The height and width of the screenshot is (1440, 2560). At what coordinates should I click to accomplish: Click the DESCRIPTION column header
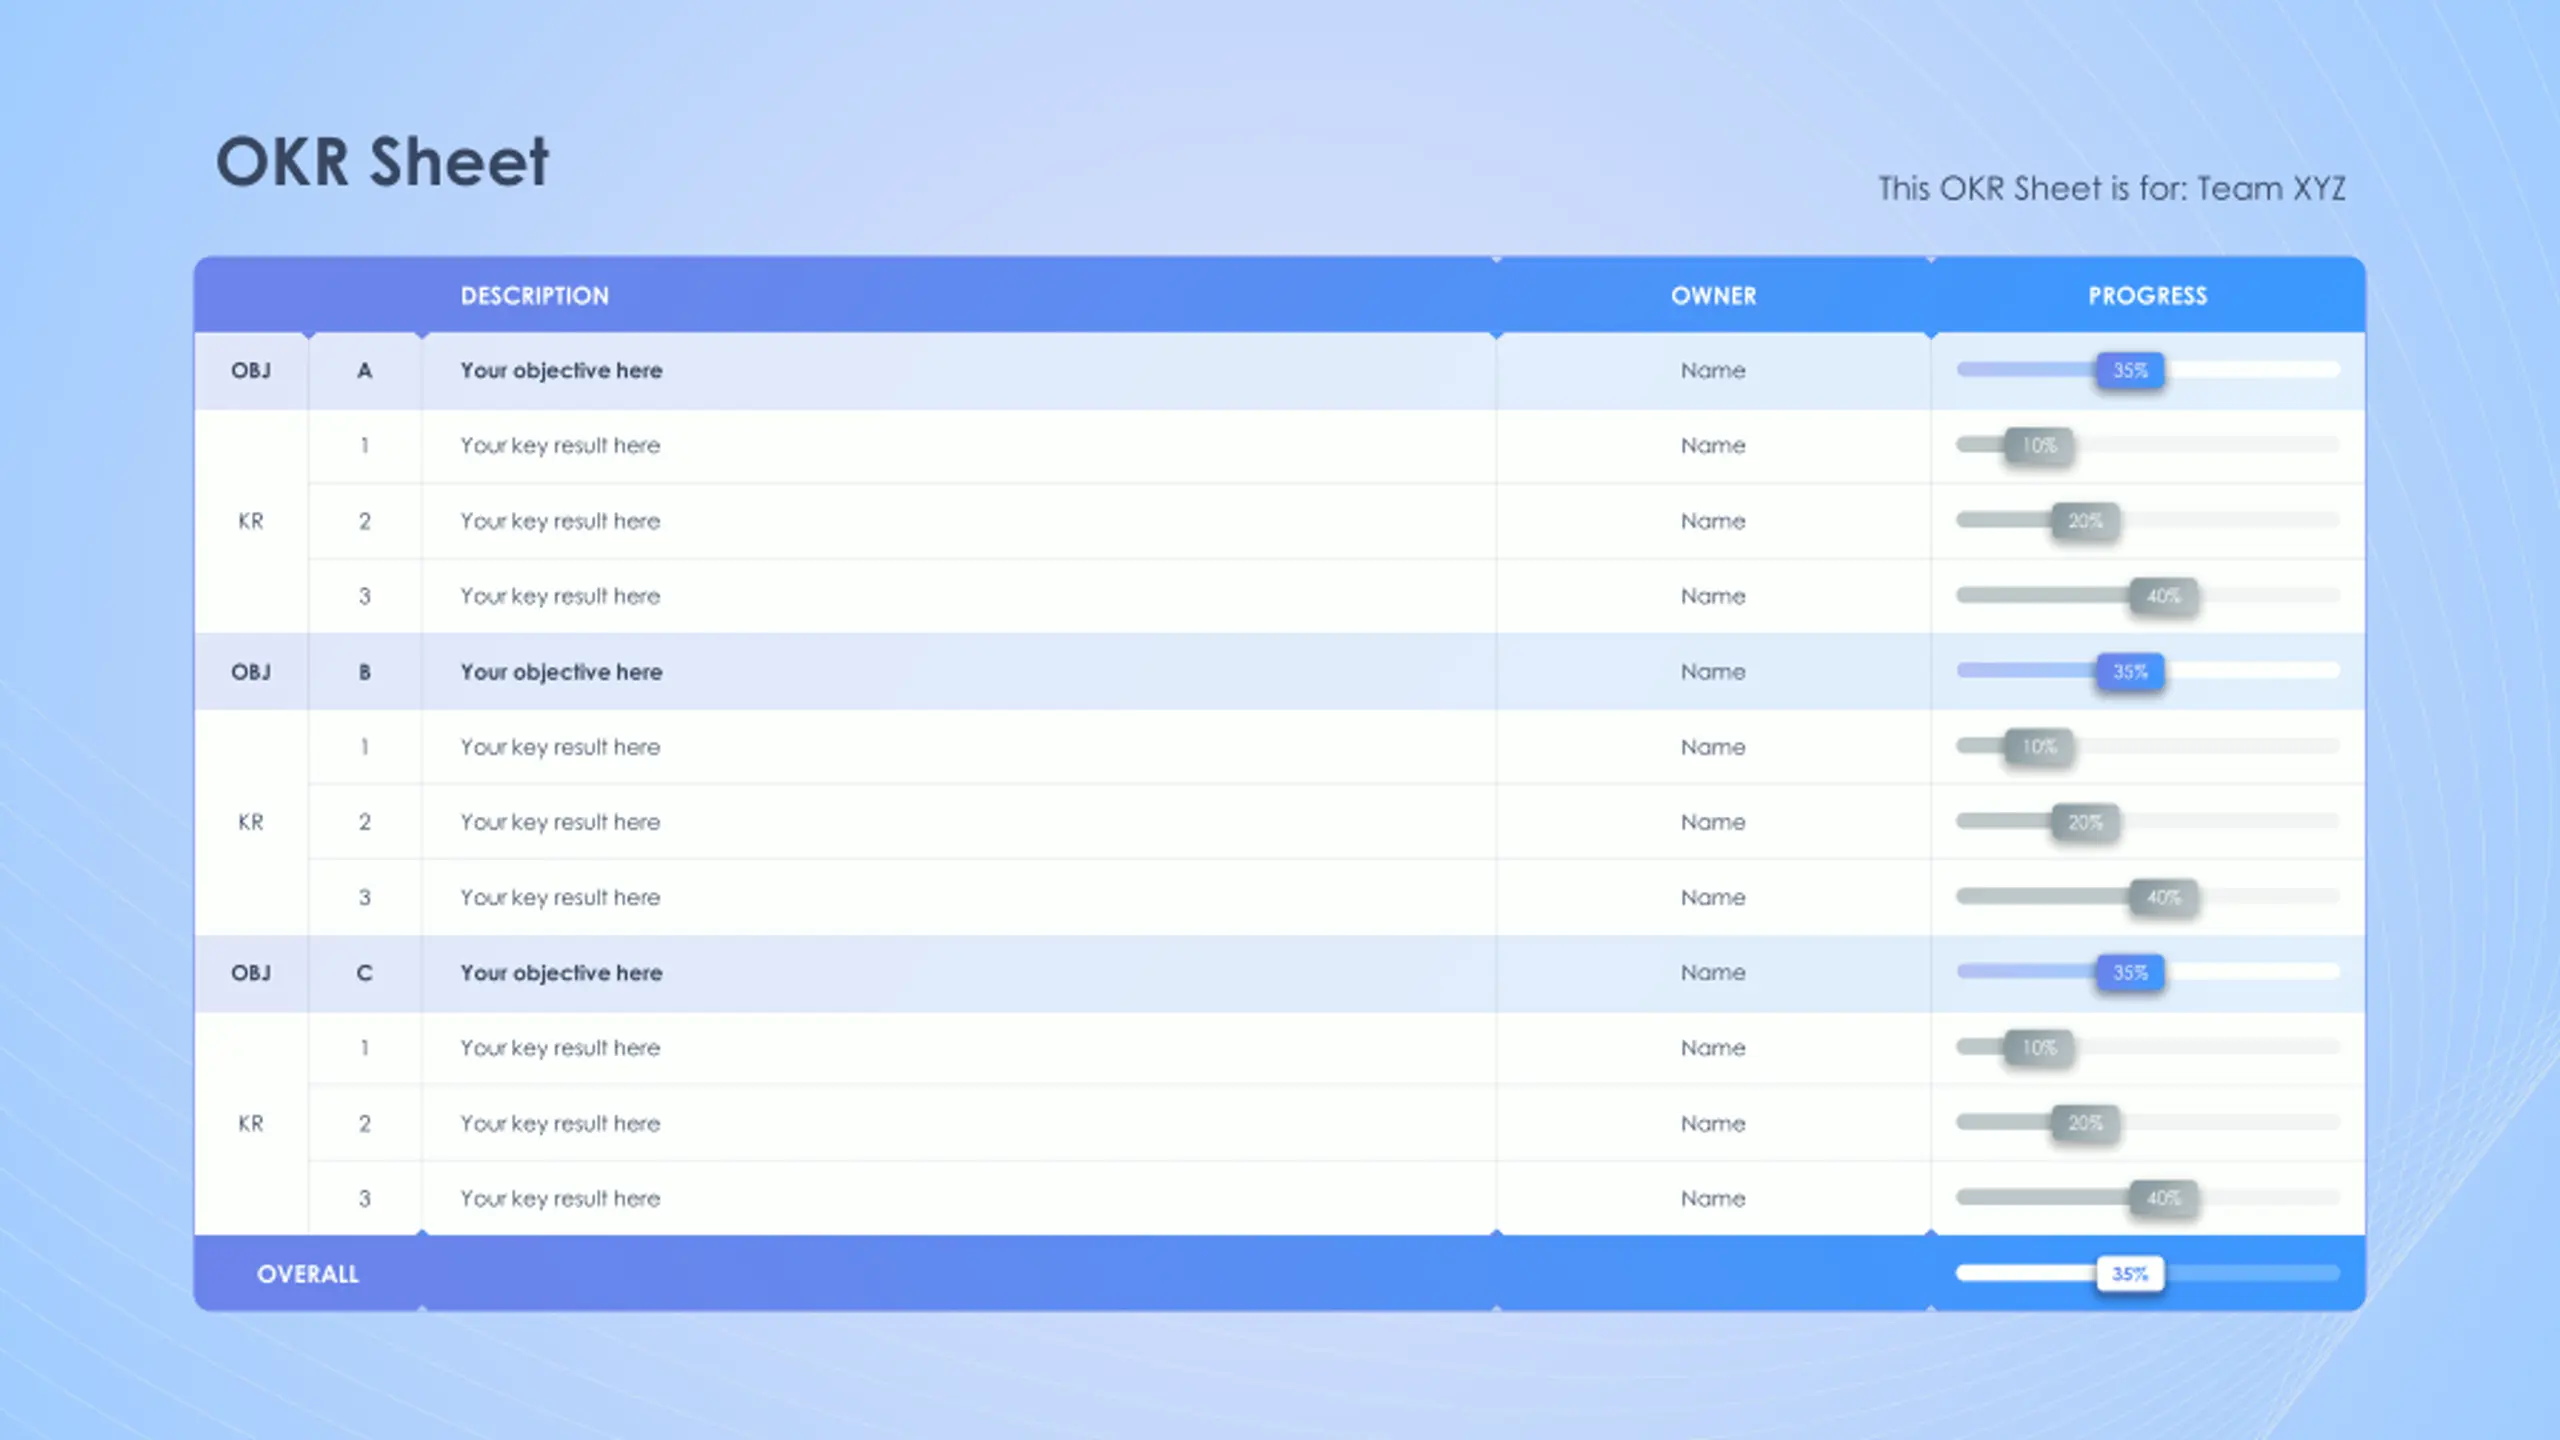(x=534, y=296)
